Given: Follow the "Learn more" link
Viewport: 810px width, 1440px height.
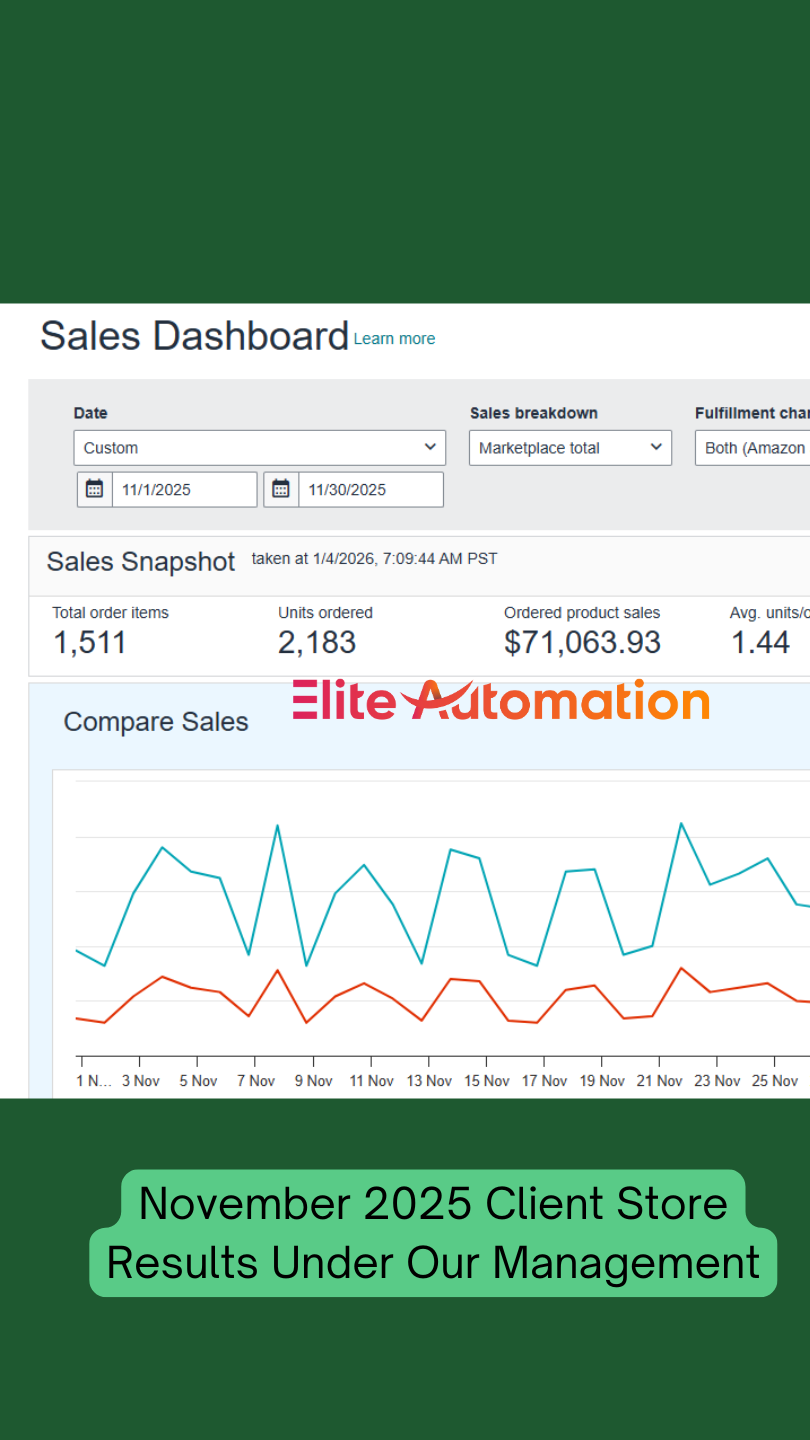Looking at the screenshot, I should [x=394, y=339].
